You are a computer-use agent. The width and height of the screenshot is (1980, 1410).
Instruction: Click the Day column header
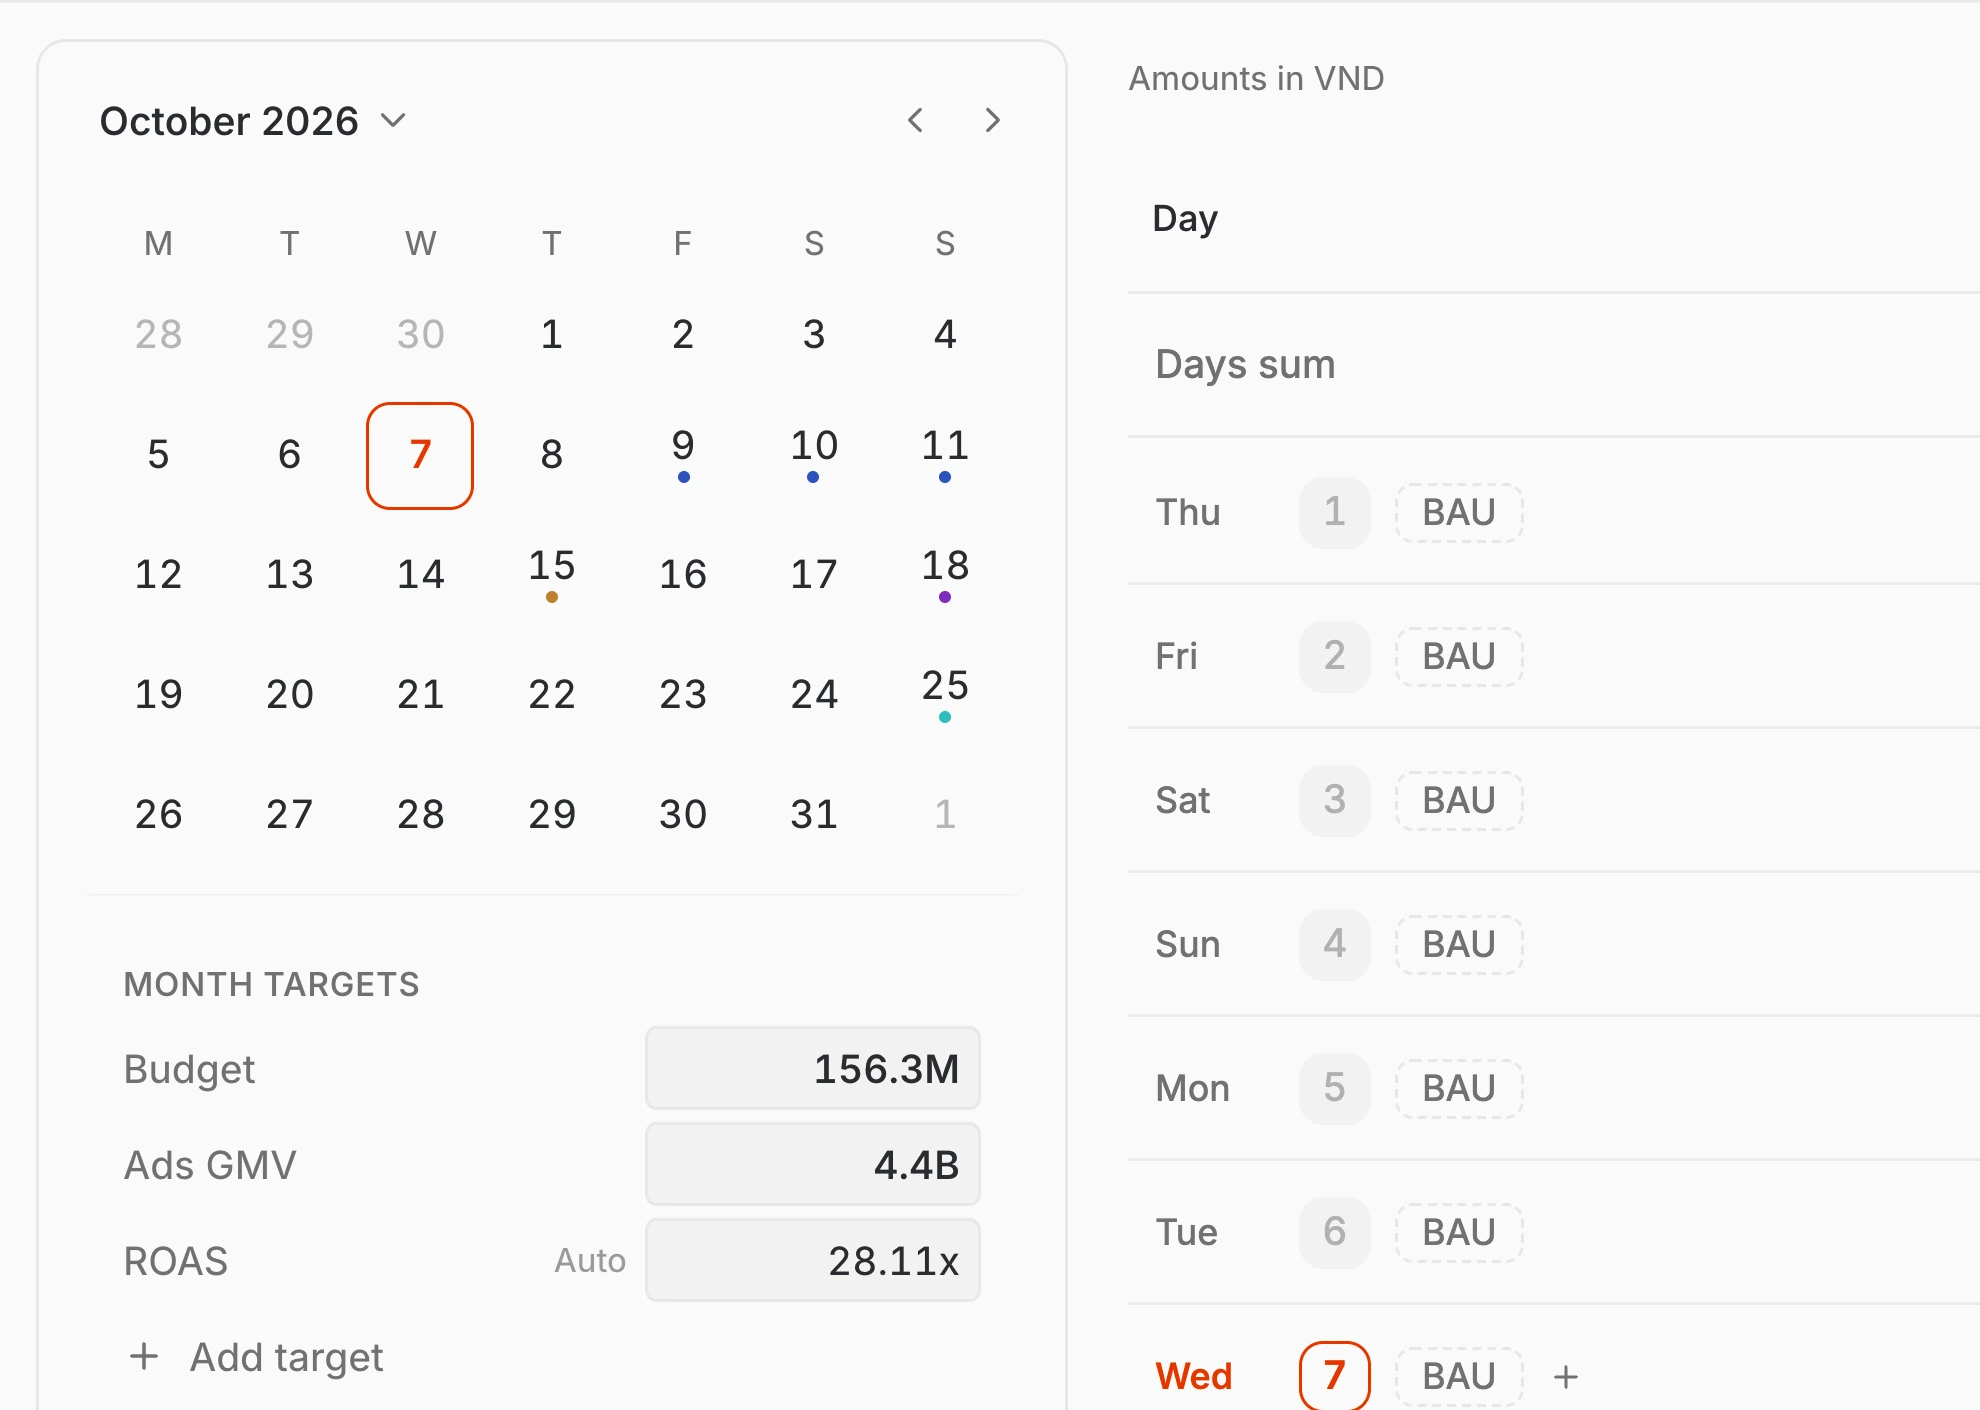pos(1185,219)
